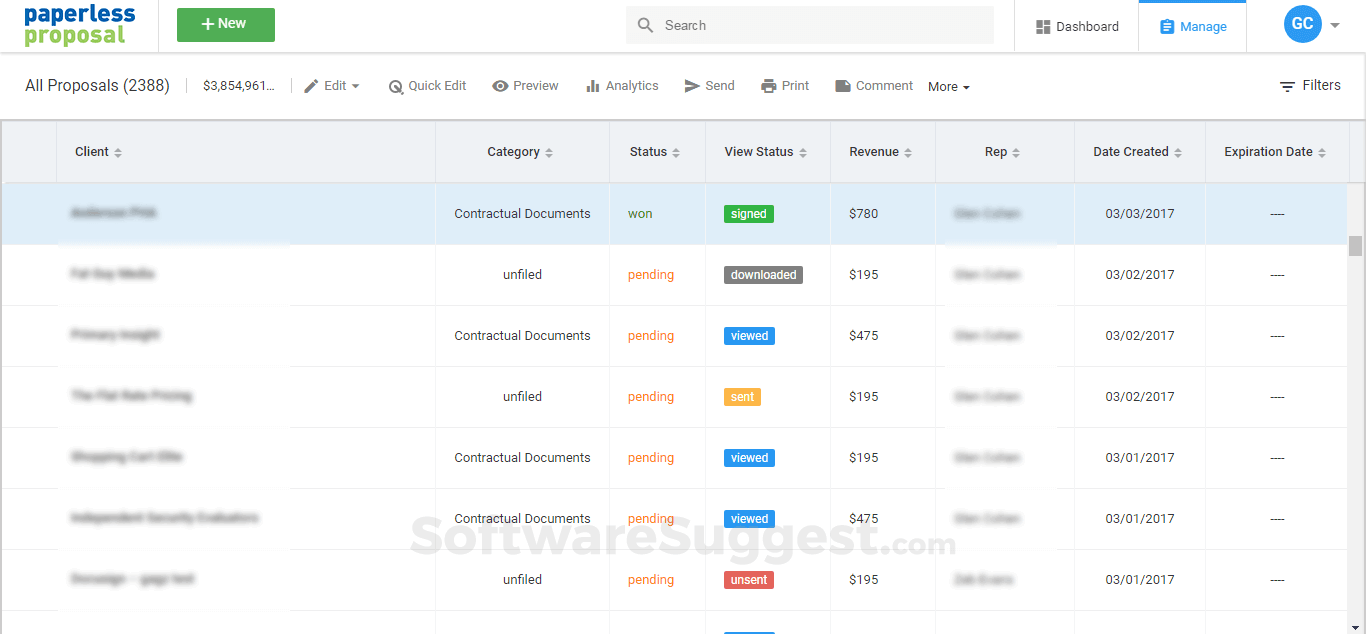Click the Dashboard grid icon
Viewport: 1366px width, 634px height.
[x=1043, y=27]
